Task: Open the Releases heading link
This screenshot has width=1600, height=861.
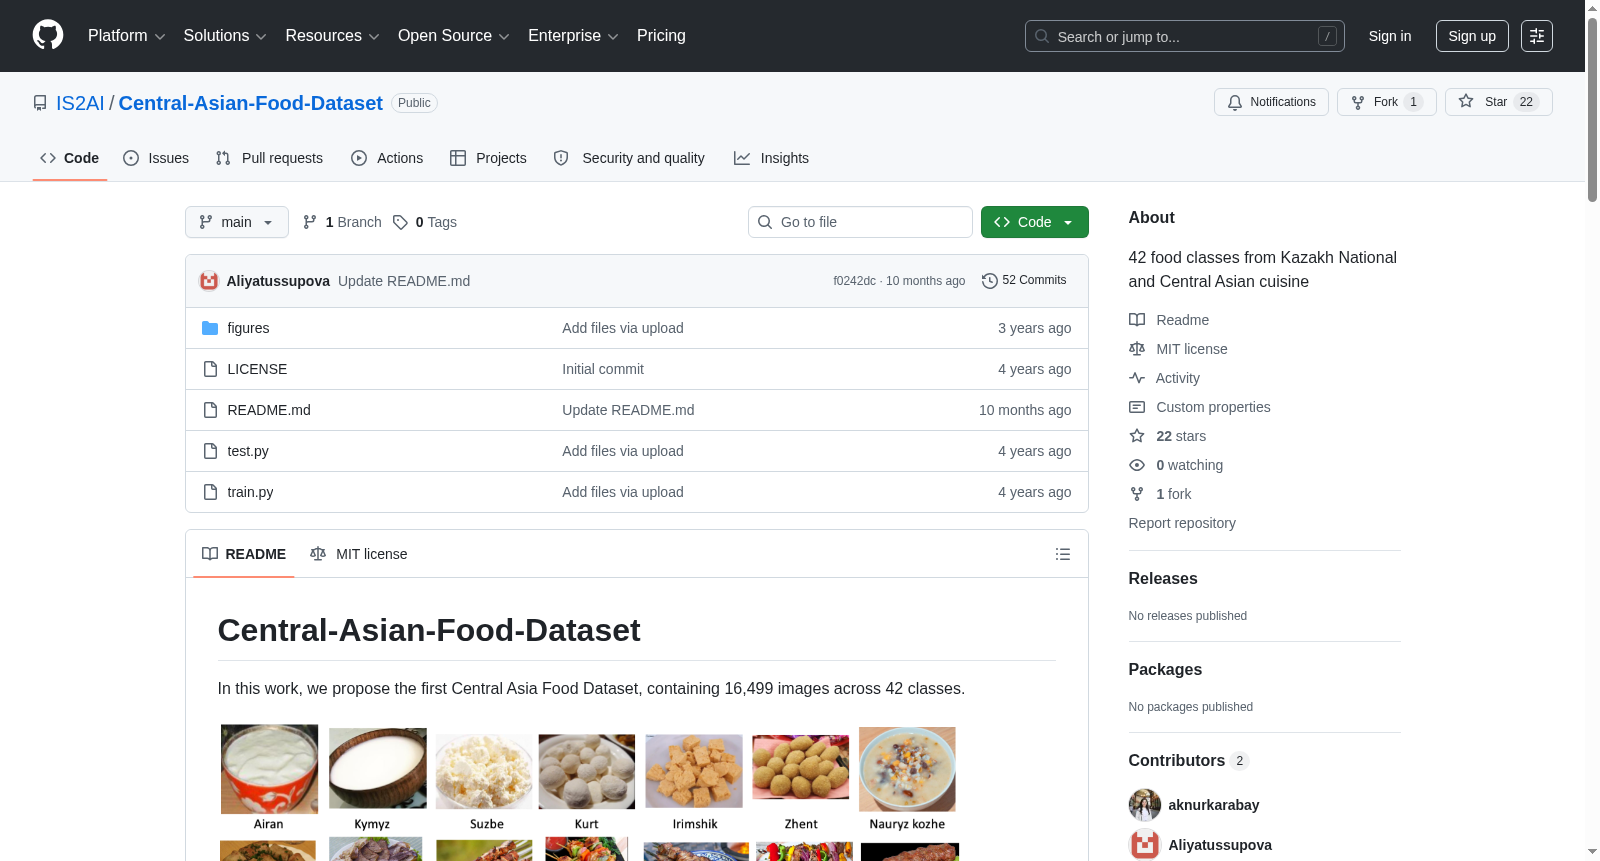Action: 1163,578
